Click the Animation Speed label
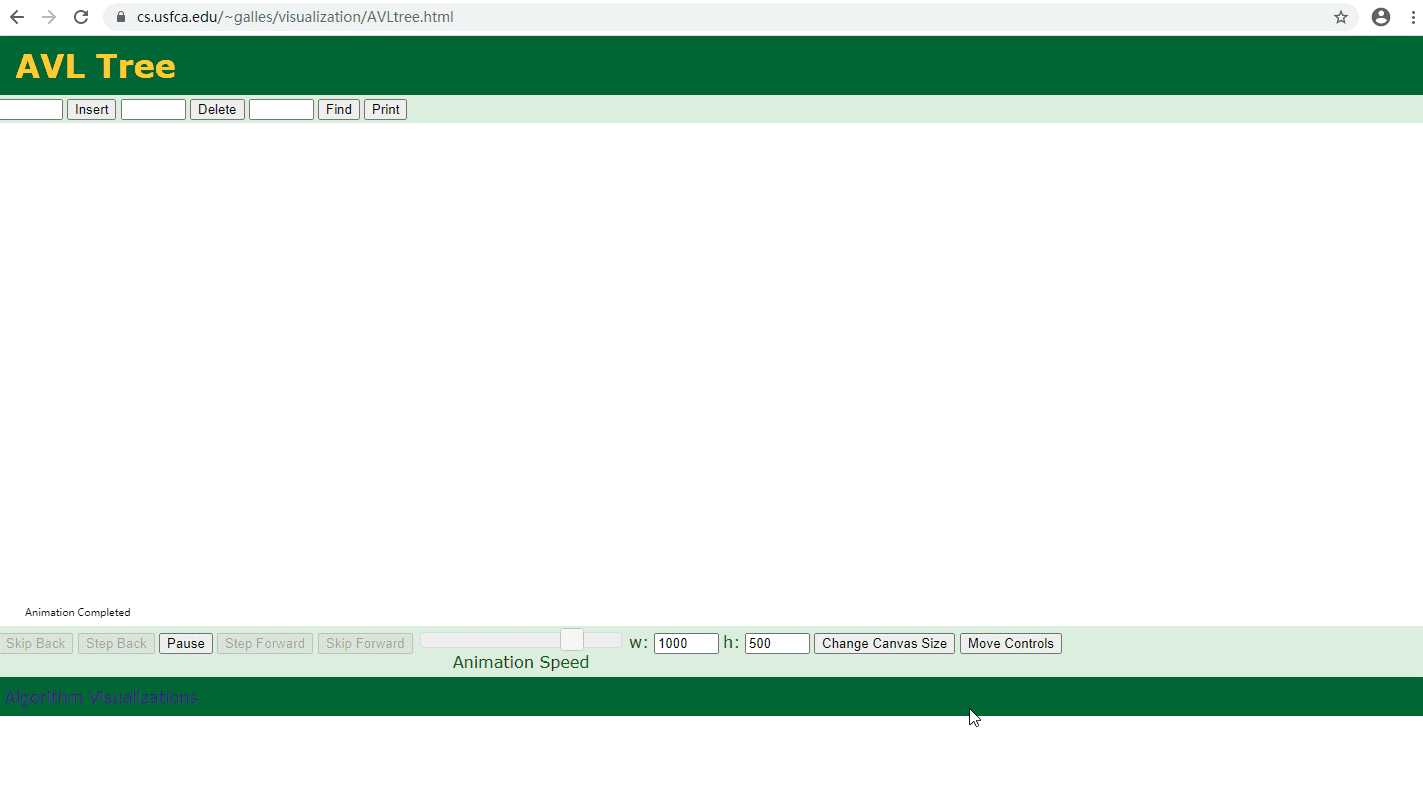Image resolution: width=1423 pixels, height=810 pixels. tap(521, 662)
